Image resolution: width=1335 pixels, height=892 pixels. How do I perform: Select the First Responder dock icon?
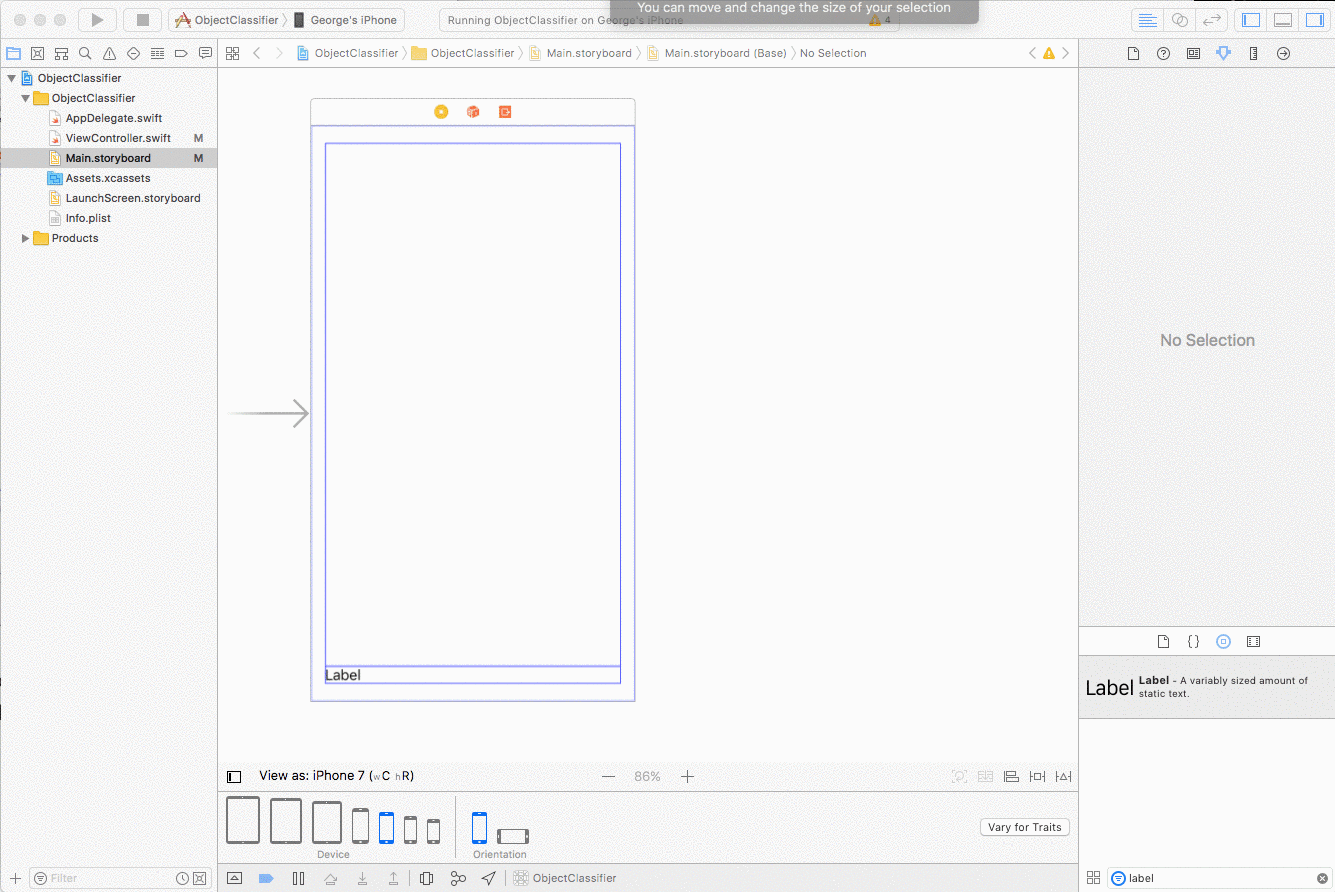(473, 112)
